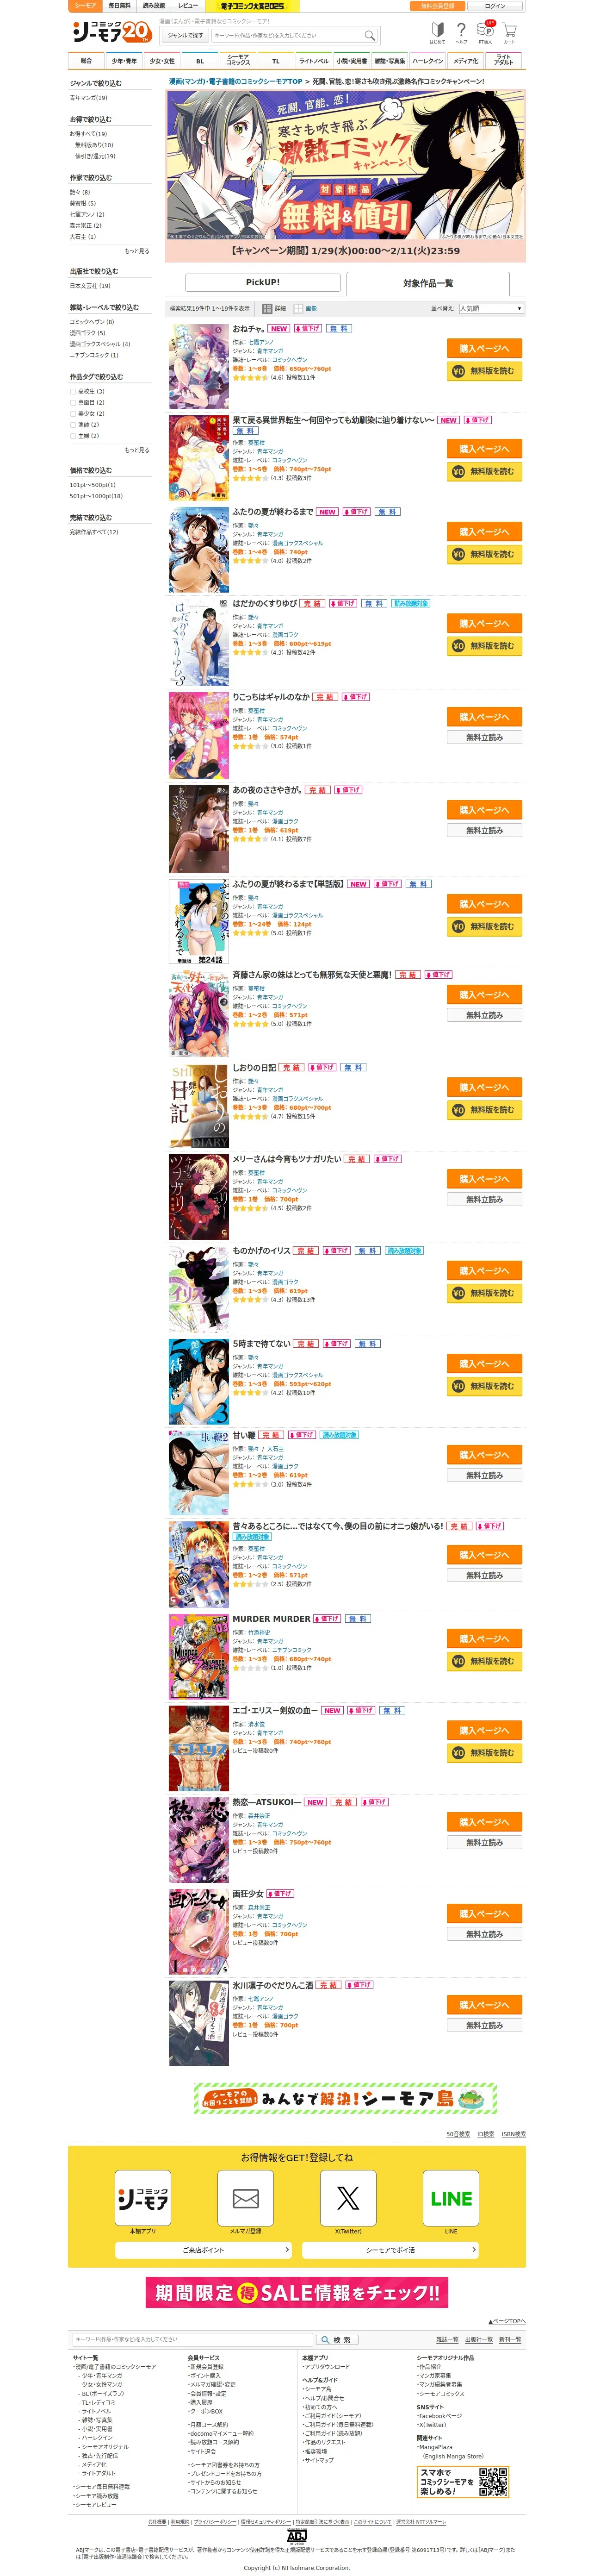594x2576 pixels.
Task: Open the cart icon in header
Action: pos(509,31)
